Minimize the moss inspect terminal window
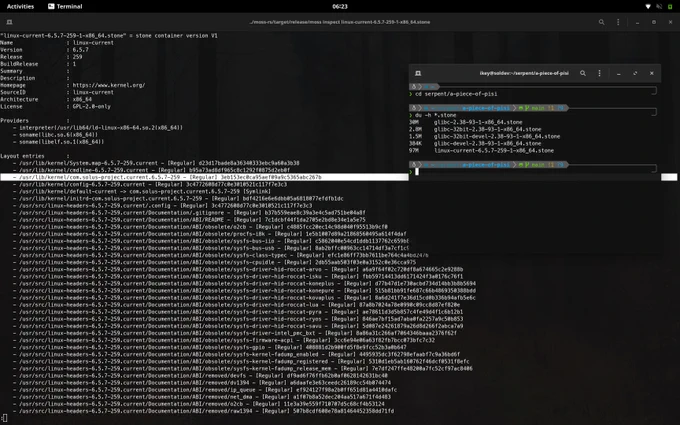Viewport: 680px width, 425px height. (x=638, y=22)
